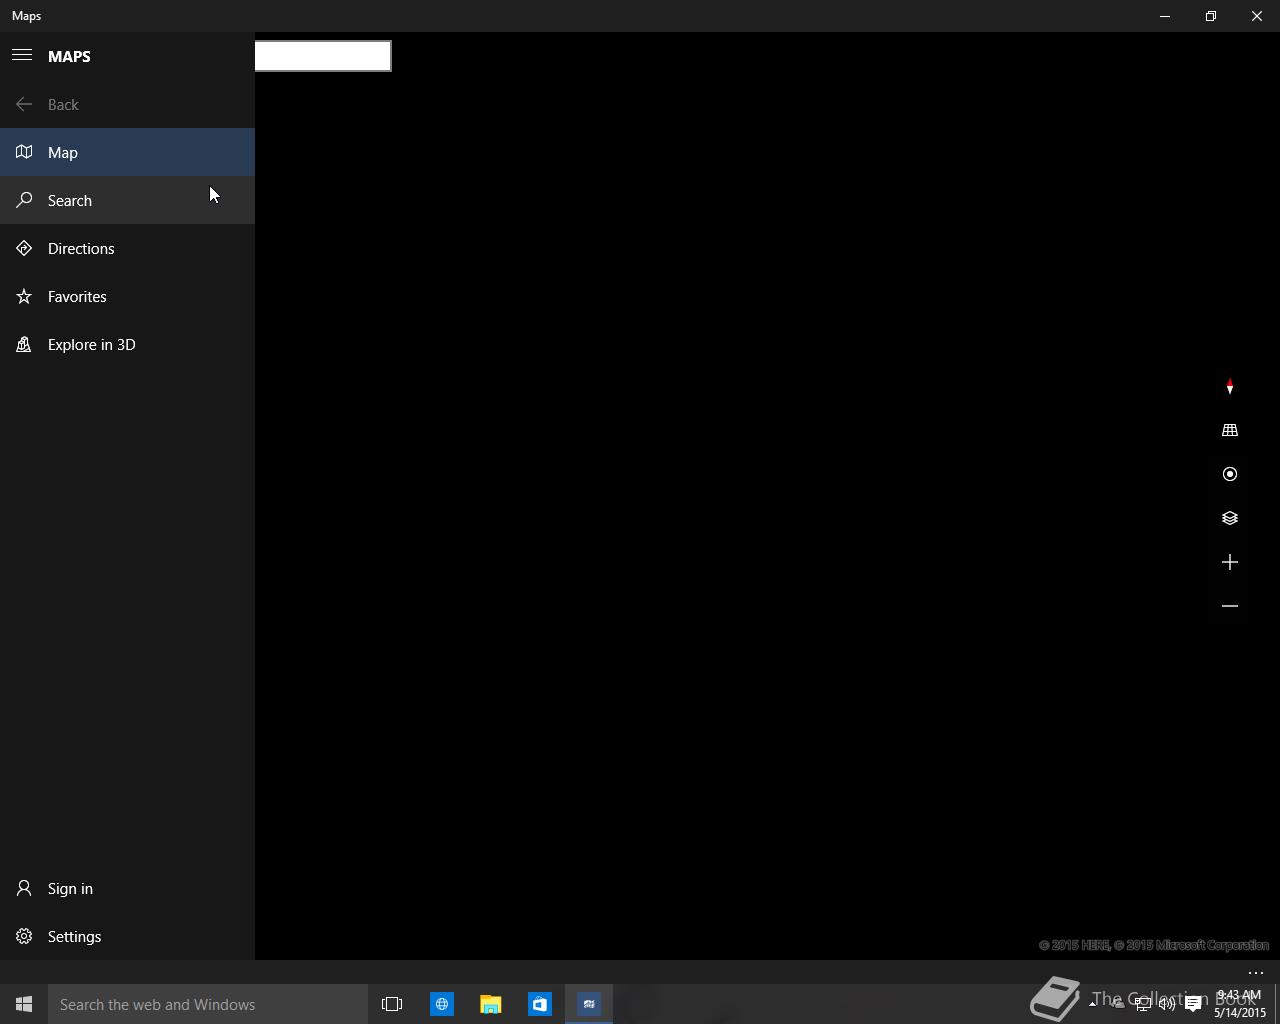Image resolution: width=1280 pixels, height=1024 pixels.
Task: Click the white search input box
Action: [323, 56]
